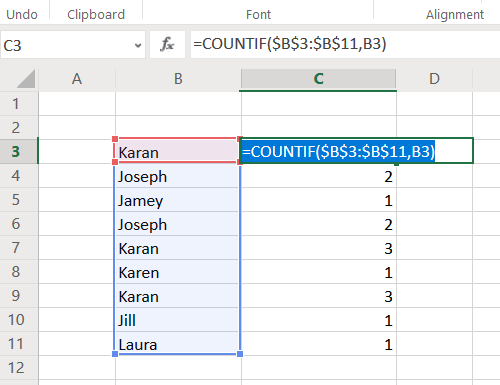Viewport: 500px width, 385px height.
Task: Click cell B7 containing Karan
Action: coord(178,248)
